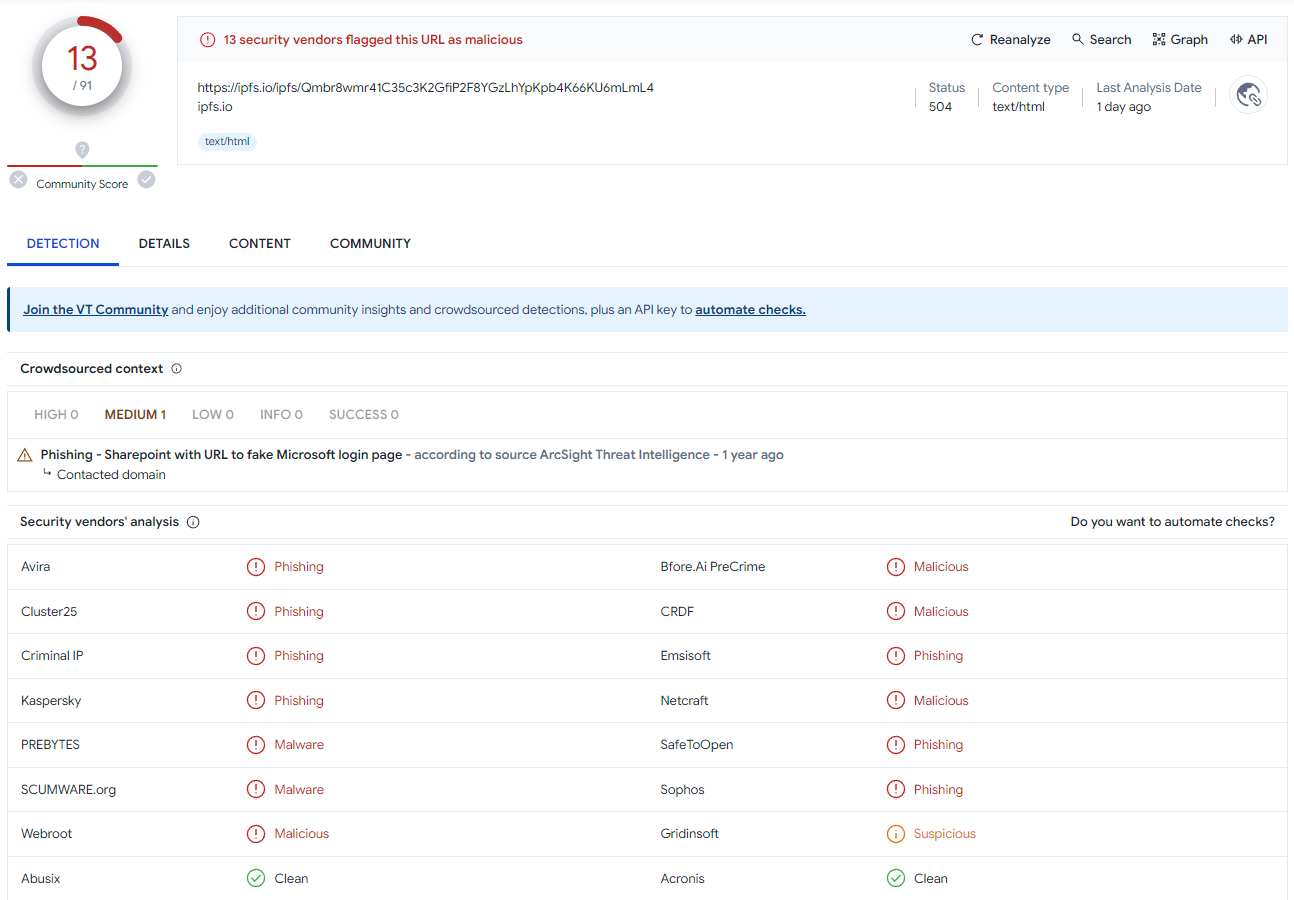The height and width of the screenshot is (900, 1294).
Task: Click CRDF malicious alert icon
Action: (895, 611)
